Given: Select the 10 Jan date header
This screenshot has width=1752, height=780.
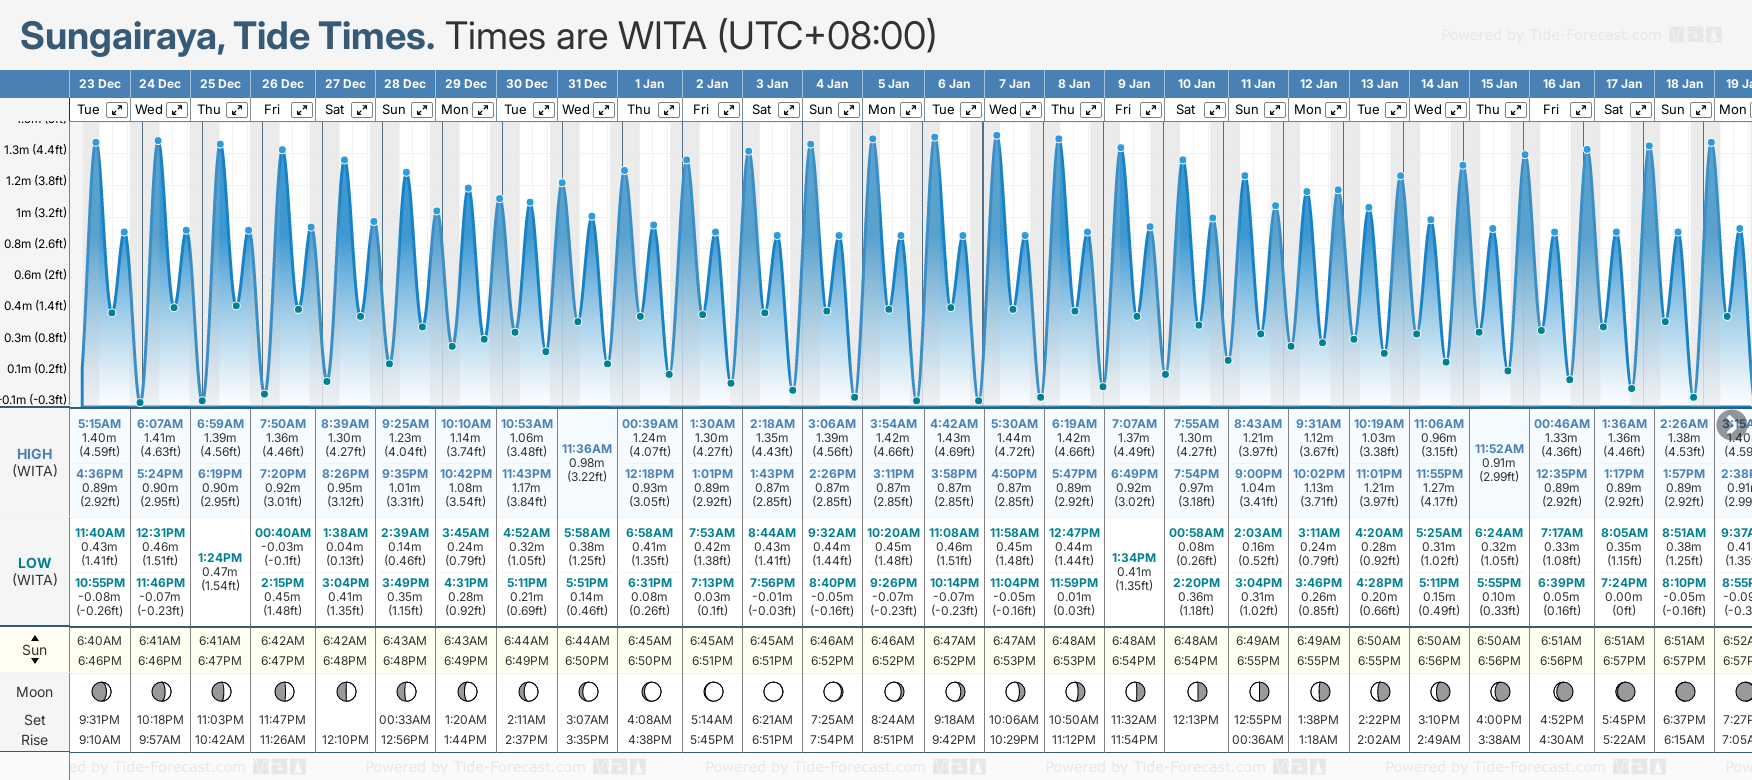Looking at the screenshot, I should click(1196, 84).
